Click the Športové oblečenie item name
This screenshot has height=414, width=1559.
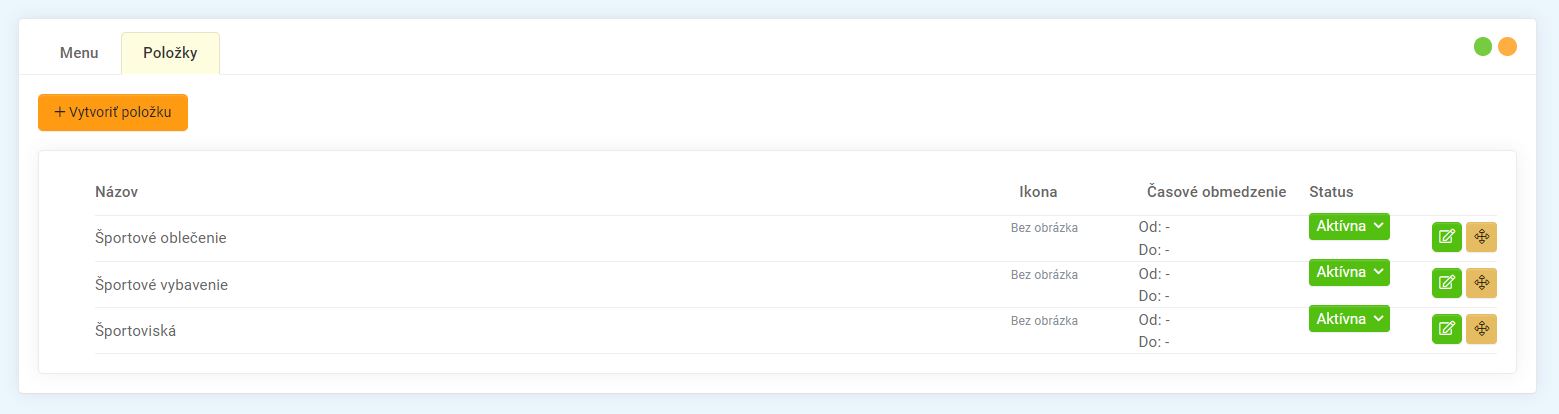tap(160, 238)
